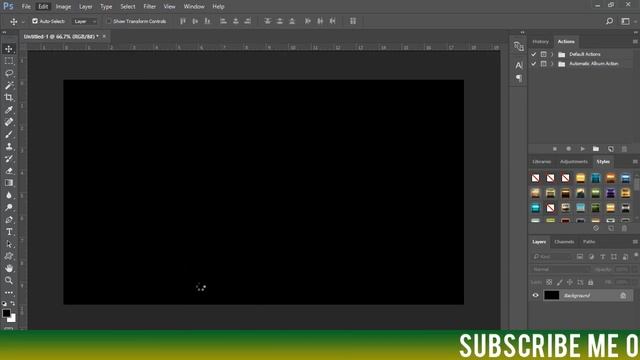Screen dimensions: 640x360
Task: Switch to the Channels tab
Action: coord(564,242)
